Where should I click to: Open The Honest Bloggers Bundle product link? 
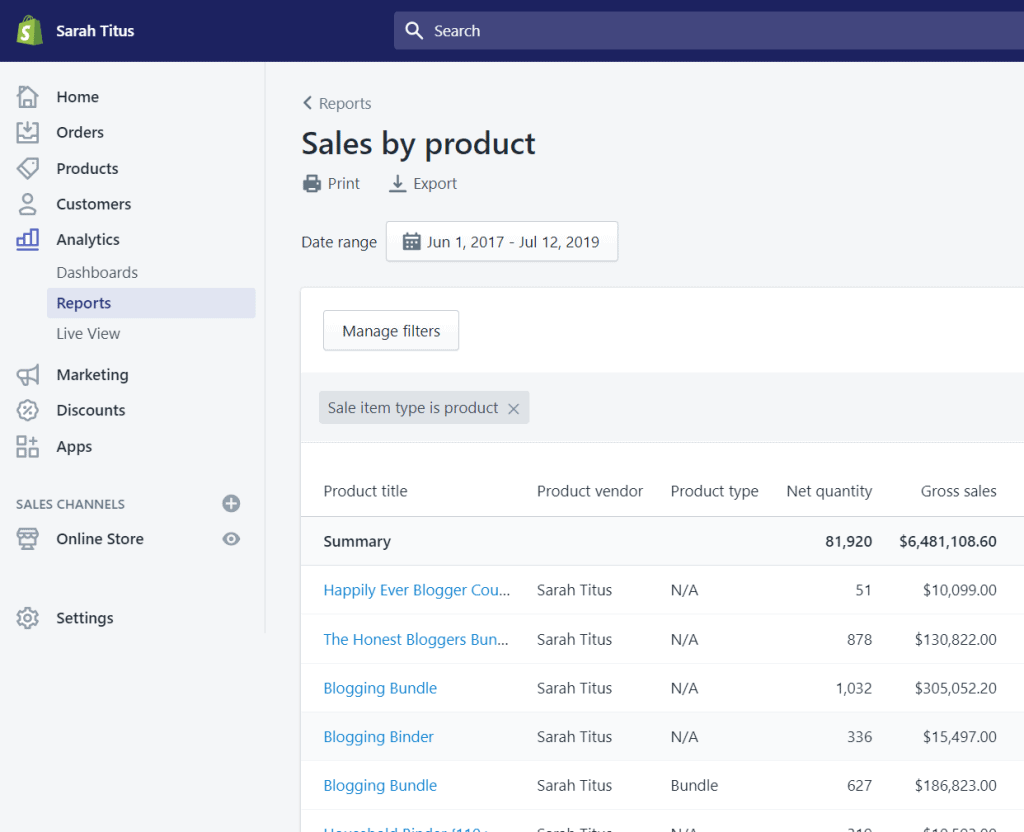[x=415, y=639]
